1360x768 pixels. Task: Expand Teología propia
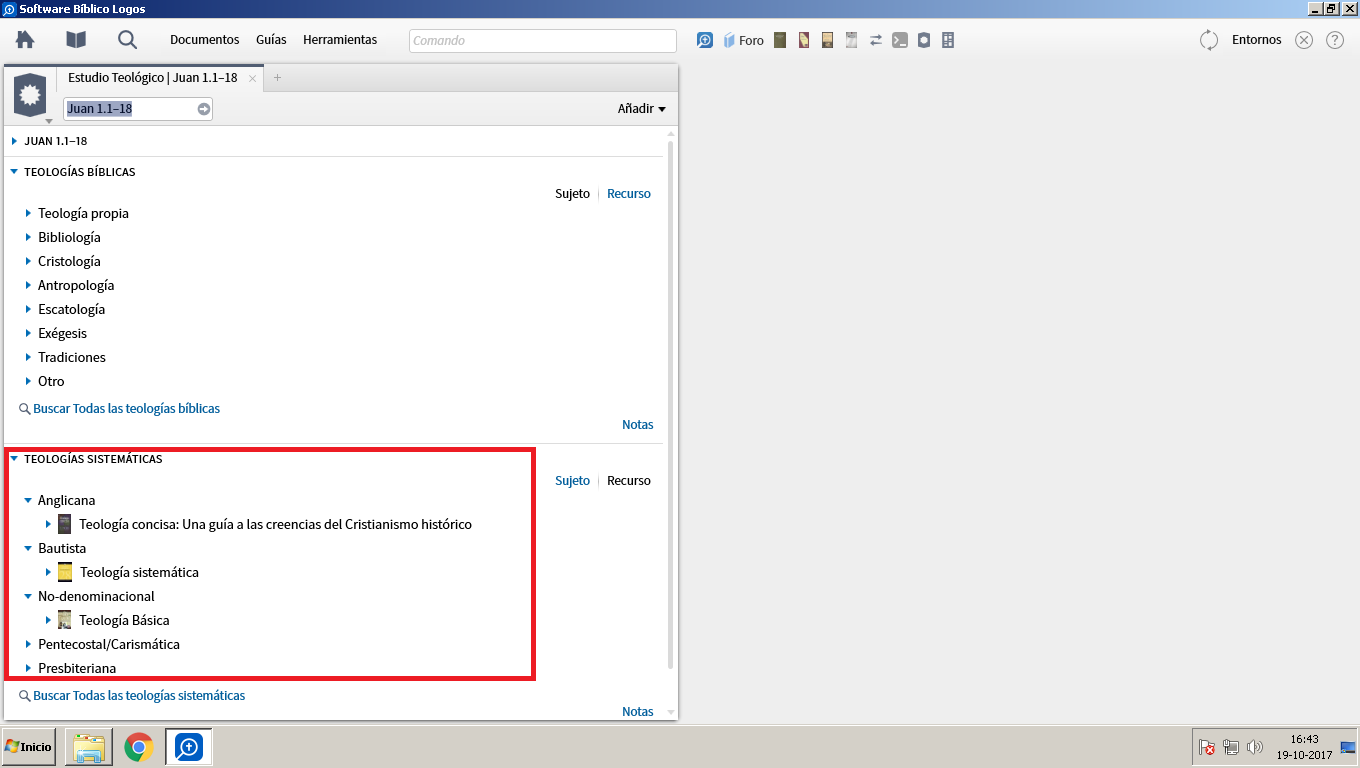29,213
